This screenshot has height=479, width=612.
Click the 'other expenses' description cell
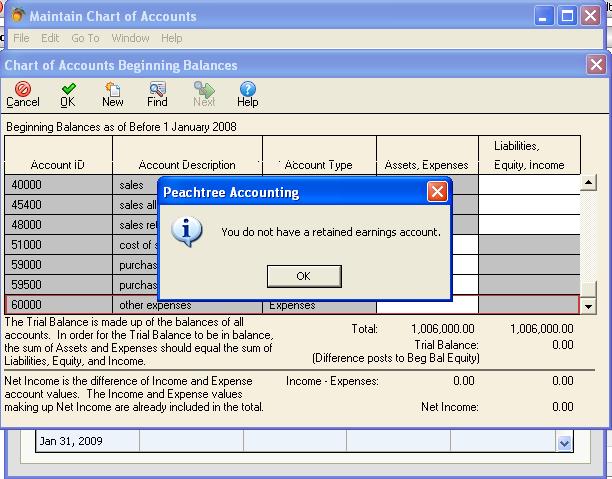coord(187,305)
